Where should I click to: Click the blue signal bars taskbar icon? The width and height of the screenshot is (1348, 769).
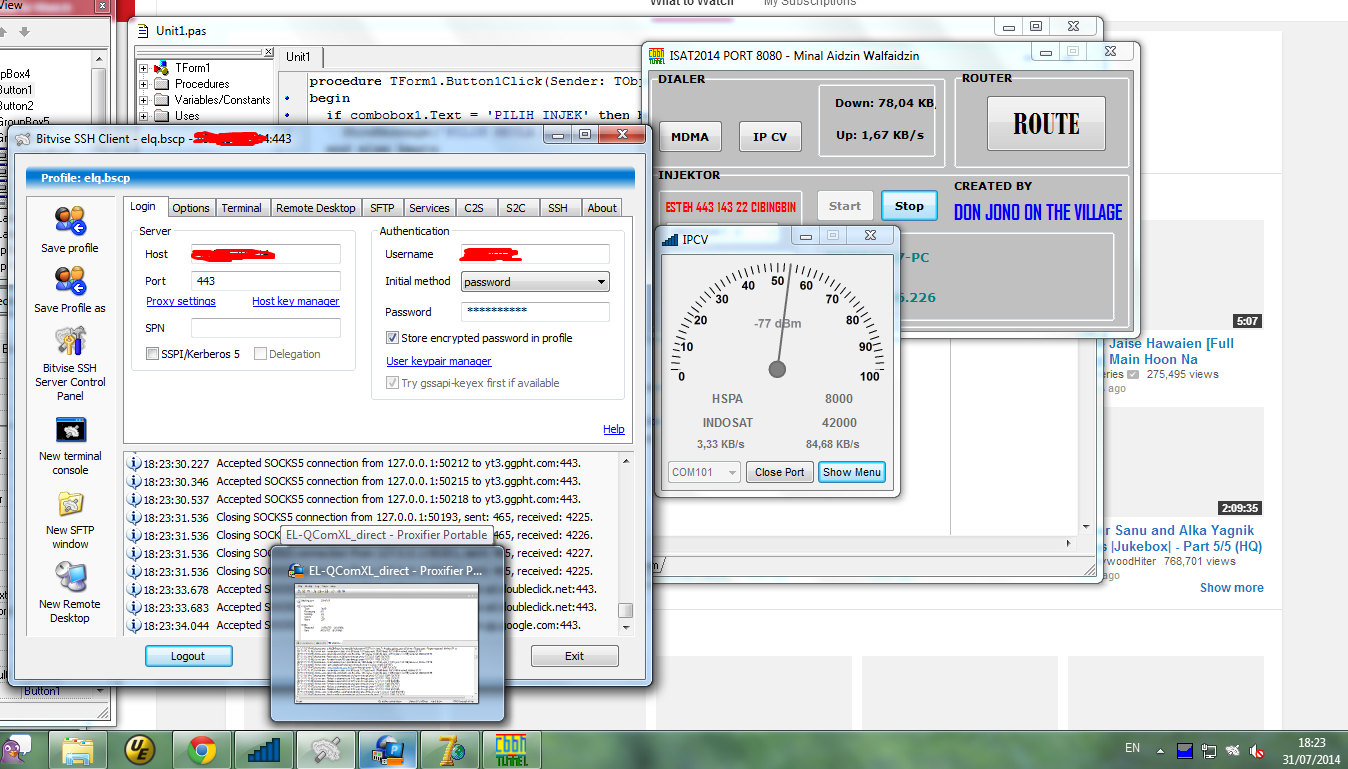click(263, 749)
